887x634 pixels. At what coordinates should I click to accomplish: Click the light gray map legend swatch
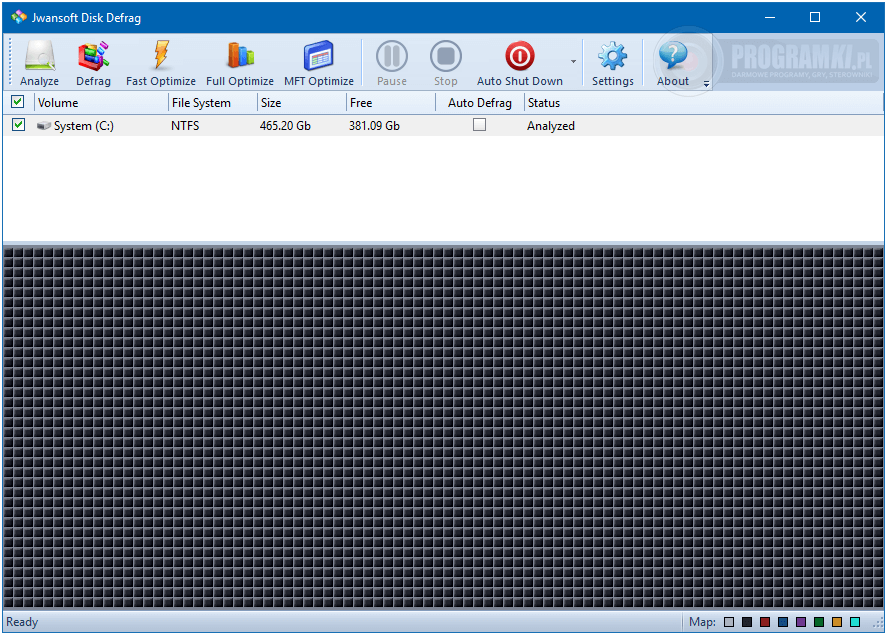pyautogui.click(x=729, y=622)
